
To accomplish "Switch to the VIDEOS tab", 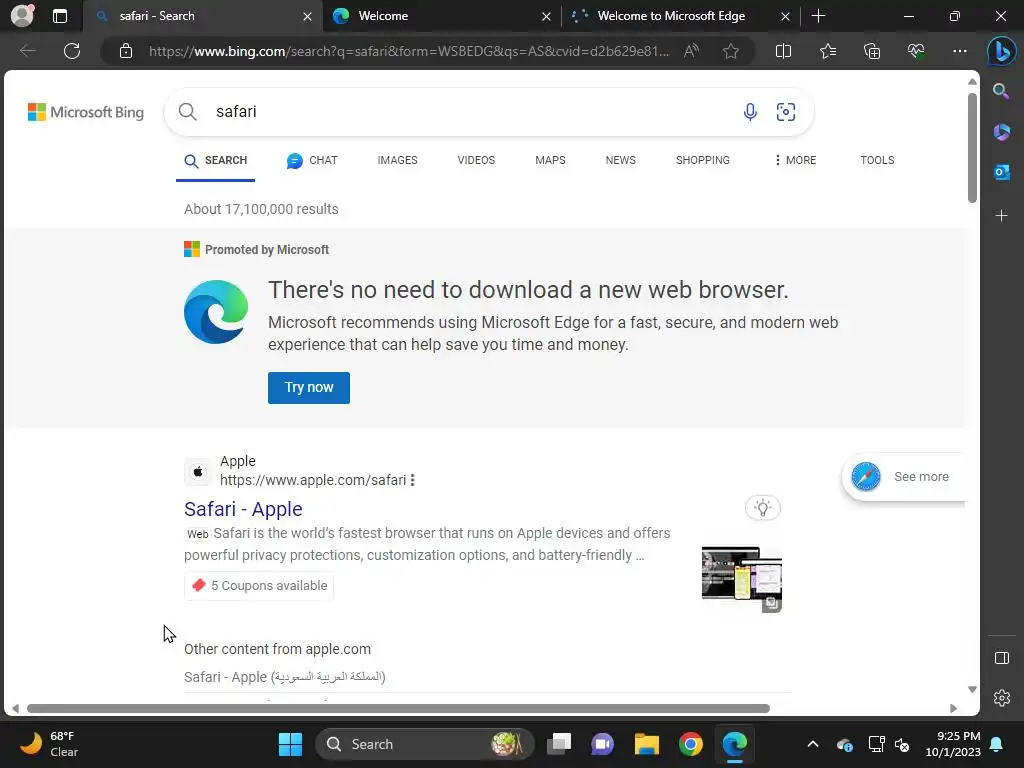I will coord(476,161).
